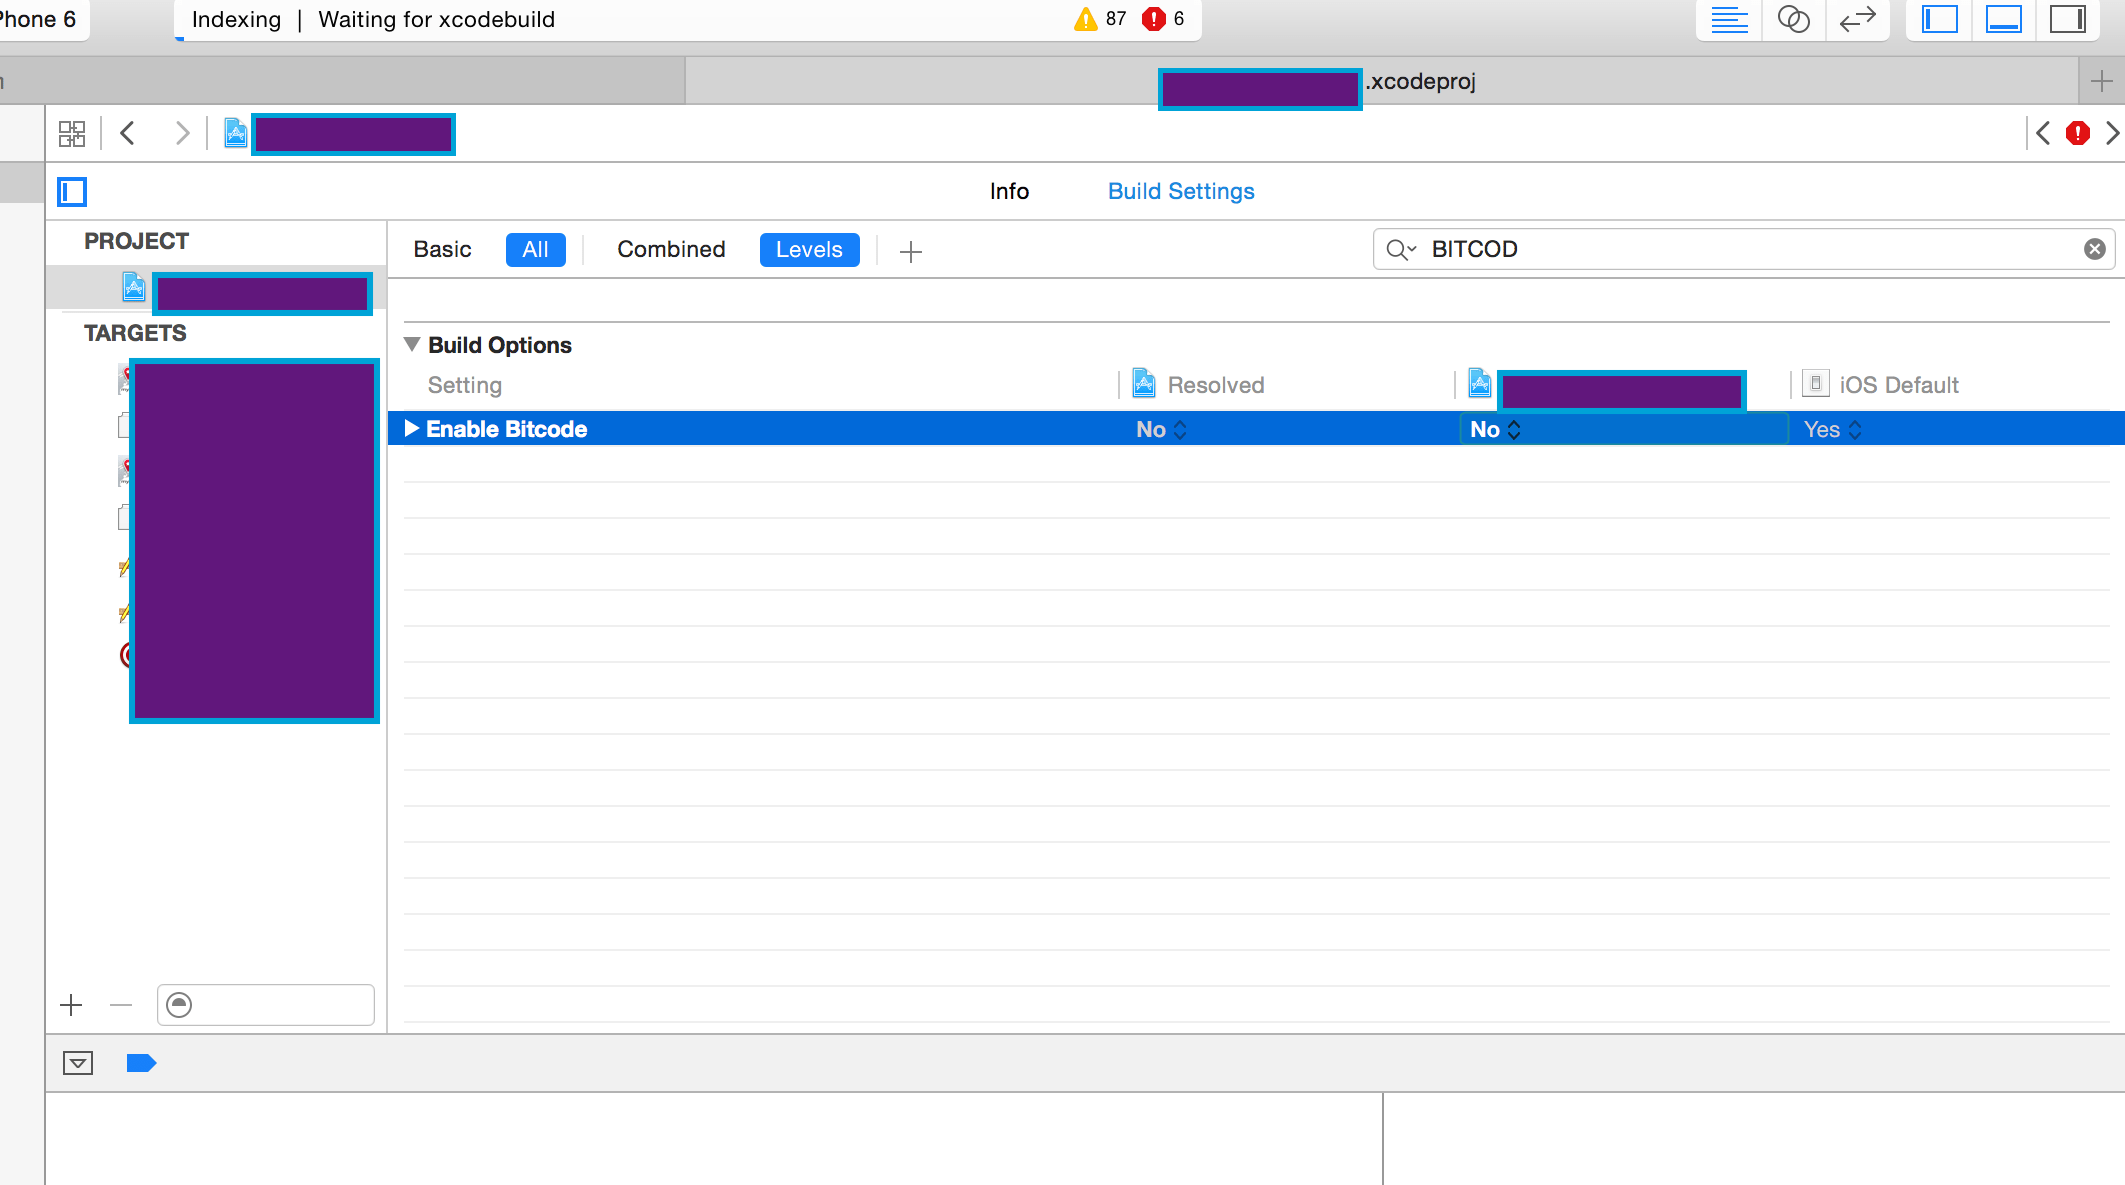The height and width of the screenshot is (1185, 2125).
Task: Open the version editor view
Action: [1857, 19]
